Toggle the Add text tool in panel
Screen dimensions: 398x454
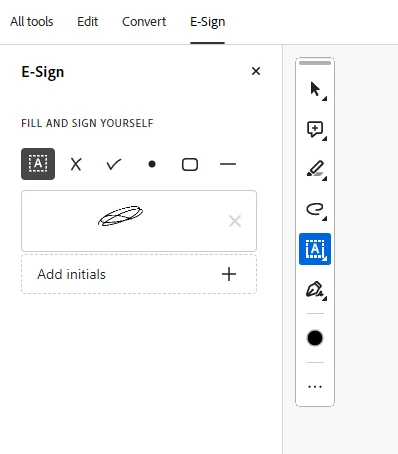(38, 164)
